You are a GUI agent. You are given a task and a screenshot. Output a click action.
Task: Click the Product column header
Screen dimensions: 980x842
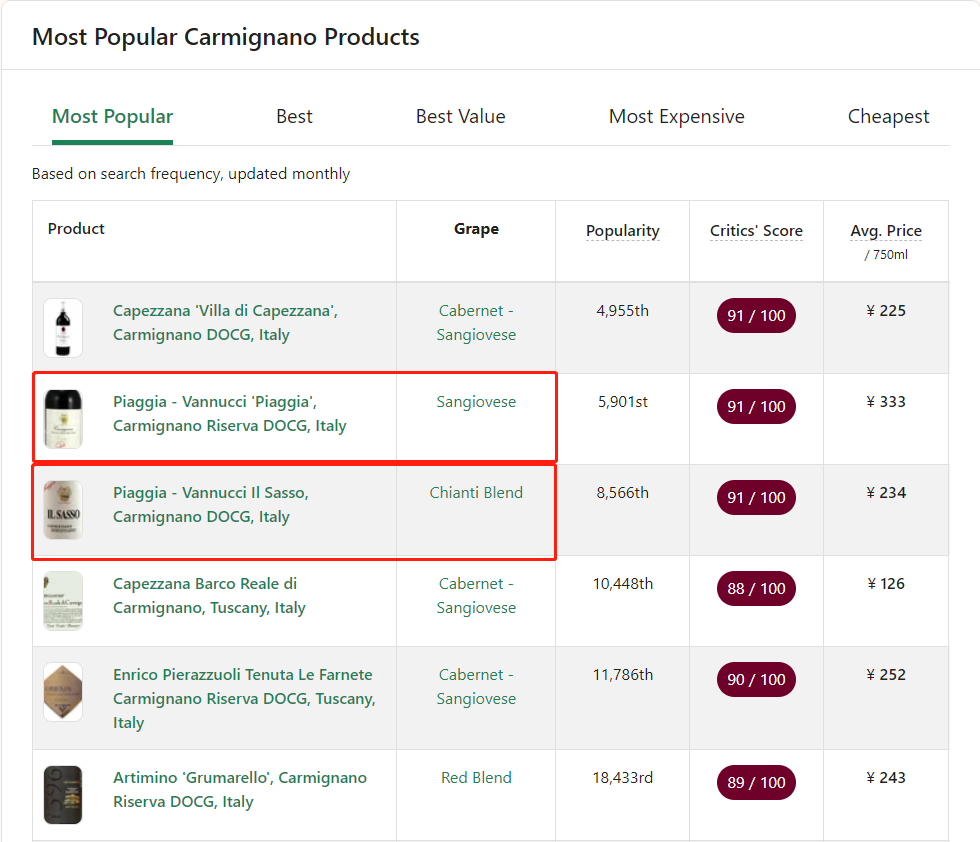[x=76, y=229]
